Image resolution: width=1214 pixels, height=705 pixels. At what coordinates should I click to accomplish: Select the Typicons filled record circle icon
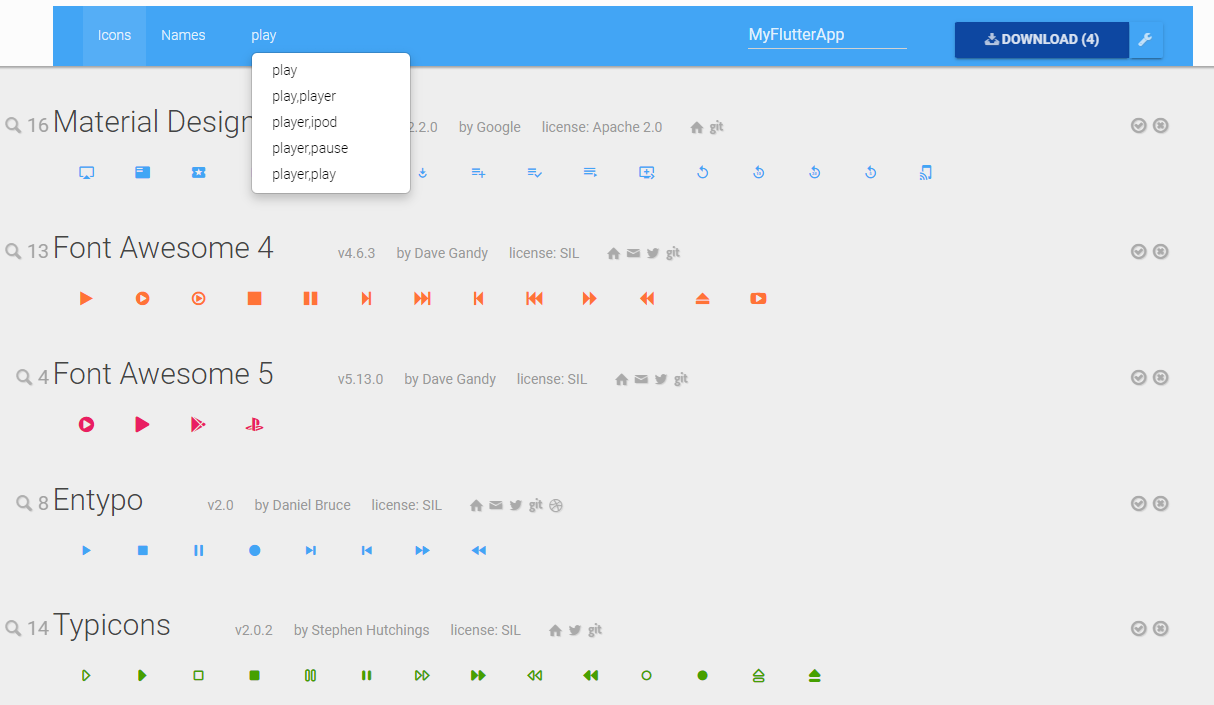coord(703,676)
